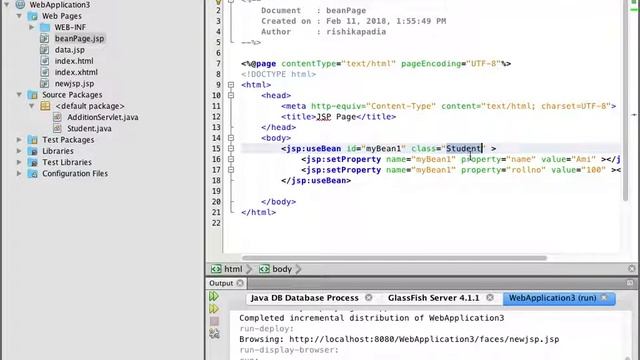The image size is (640, 360).
Task: Click the Test Packages folder icon
Action: pyautogui.click(x=33, y=140)
